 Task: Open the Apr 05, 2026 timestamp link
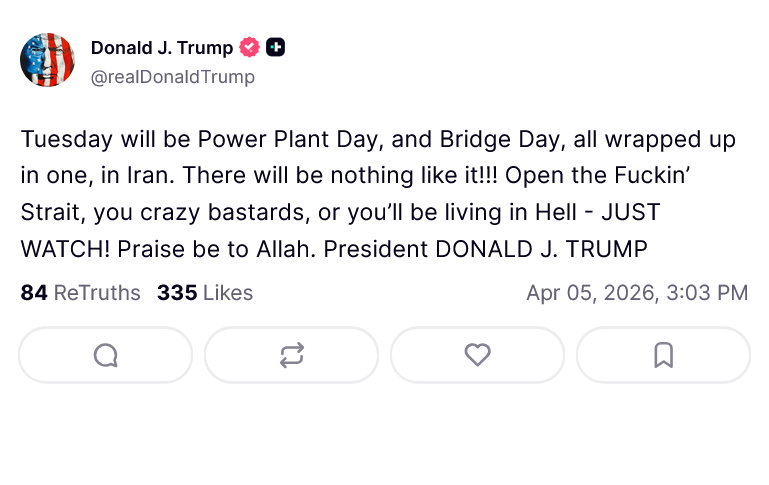(637, 293)
